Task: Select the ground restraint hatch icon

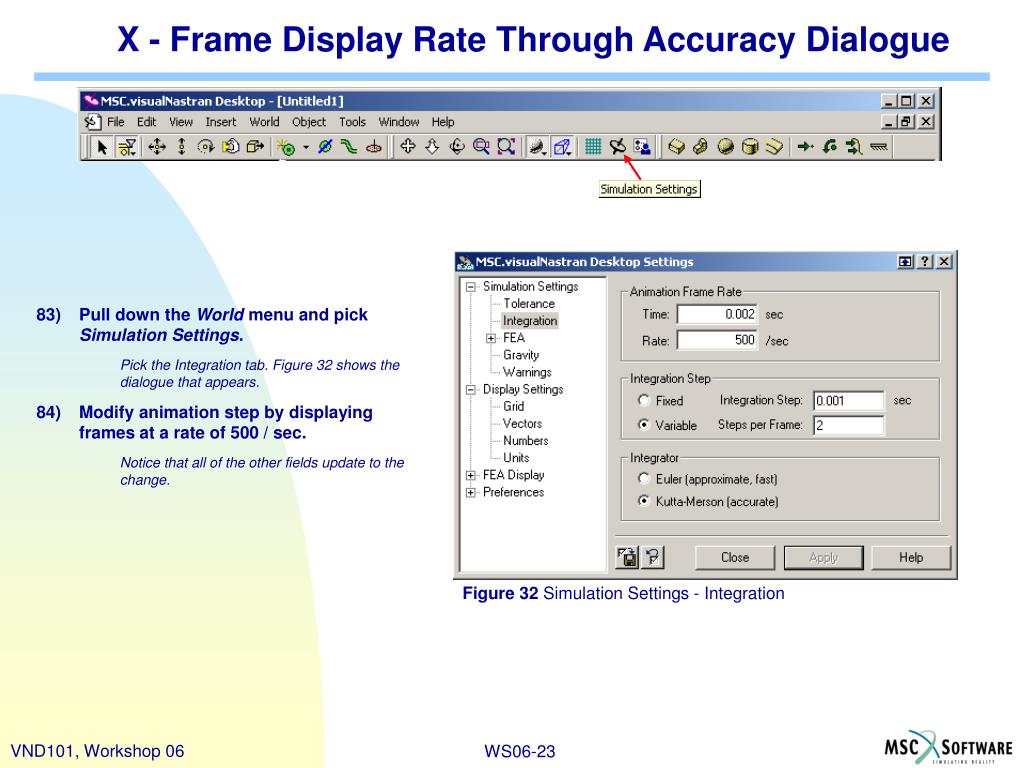Action: click(879, 147)
